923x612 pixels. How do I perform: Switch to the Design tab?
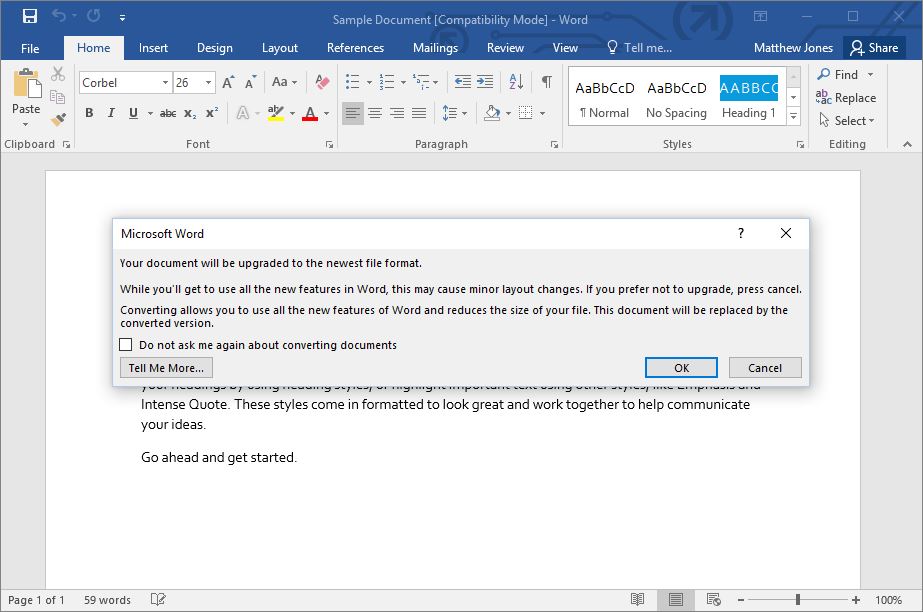214,48
